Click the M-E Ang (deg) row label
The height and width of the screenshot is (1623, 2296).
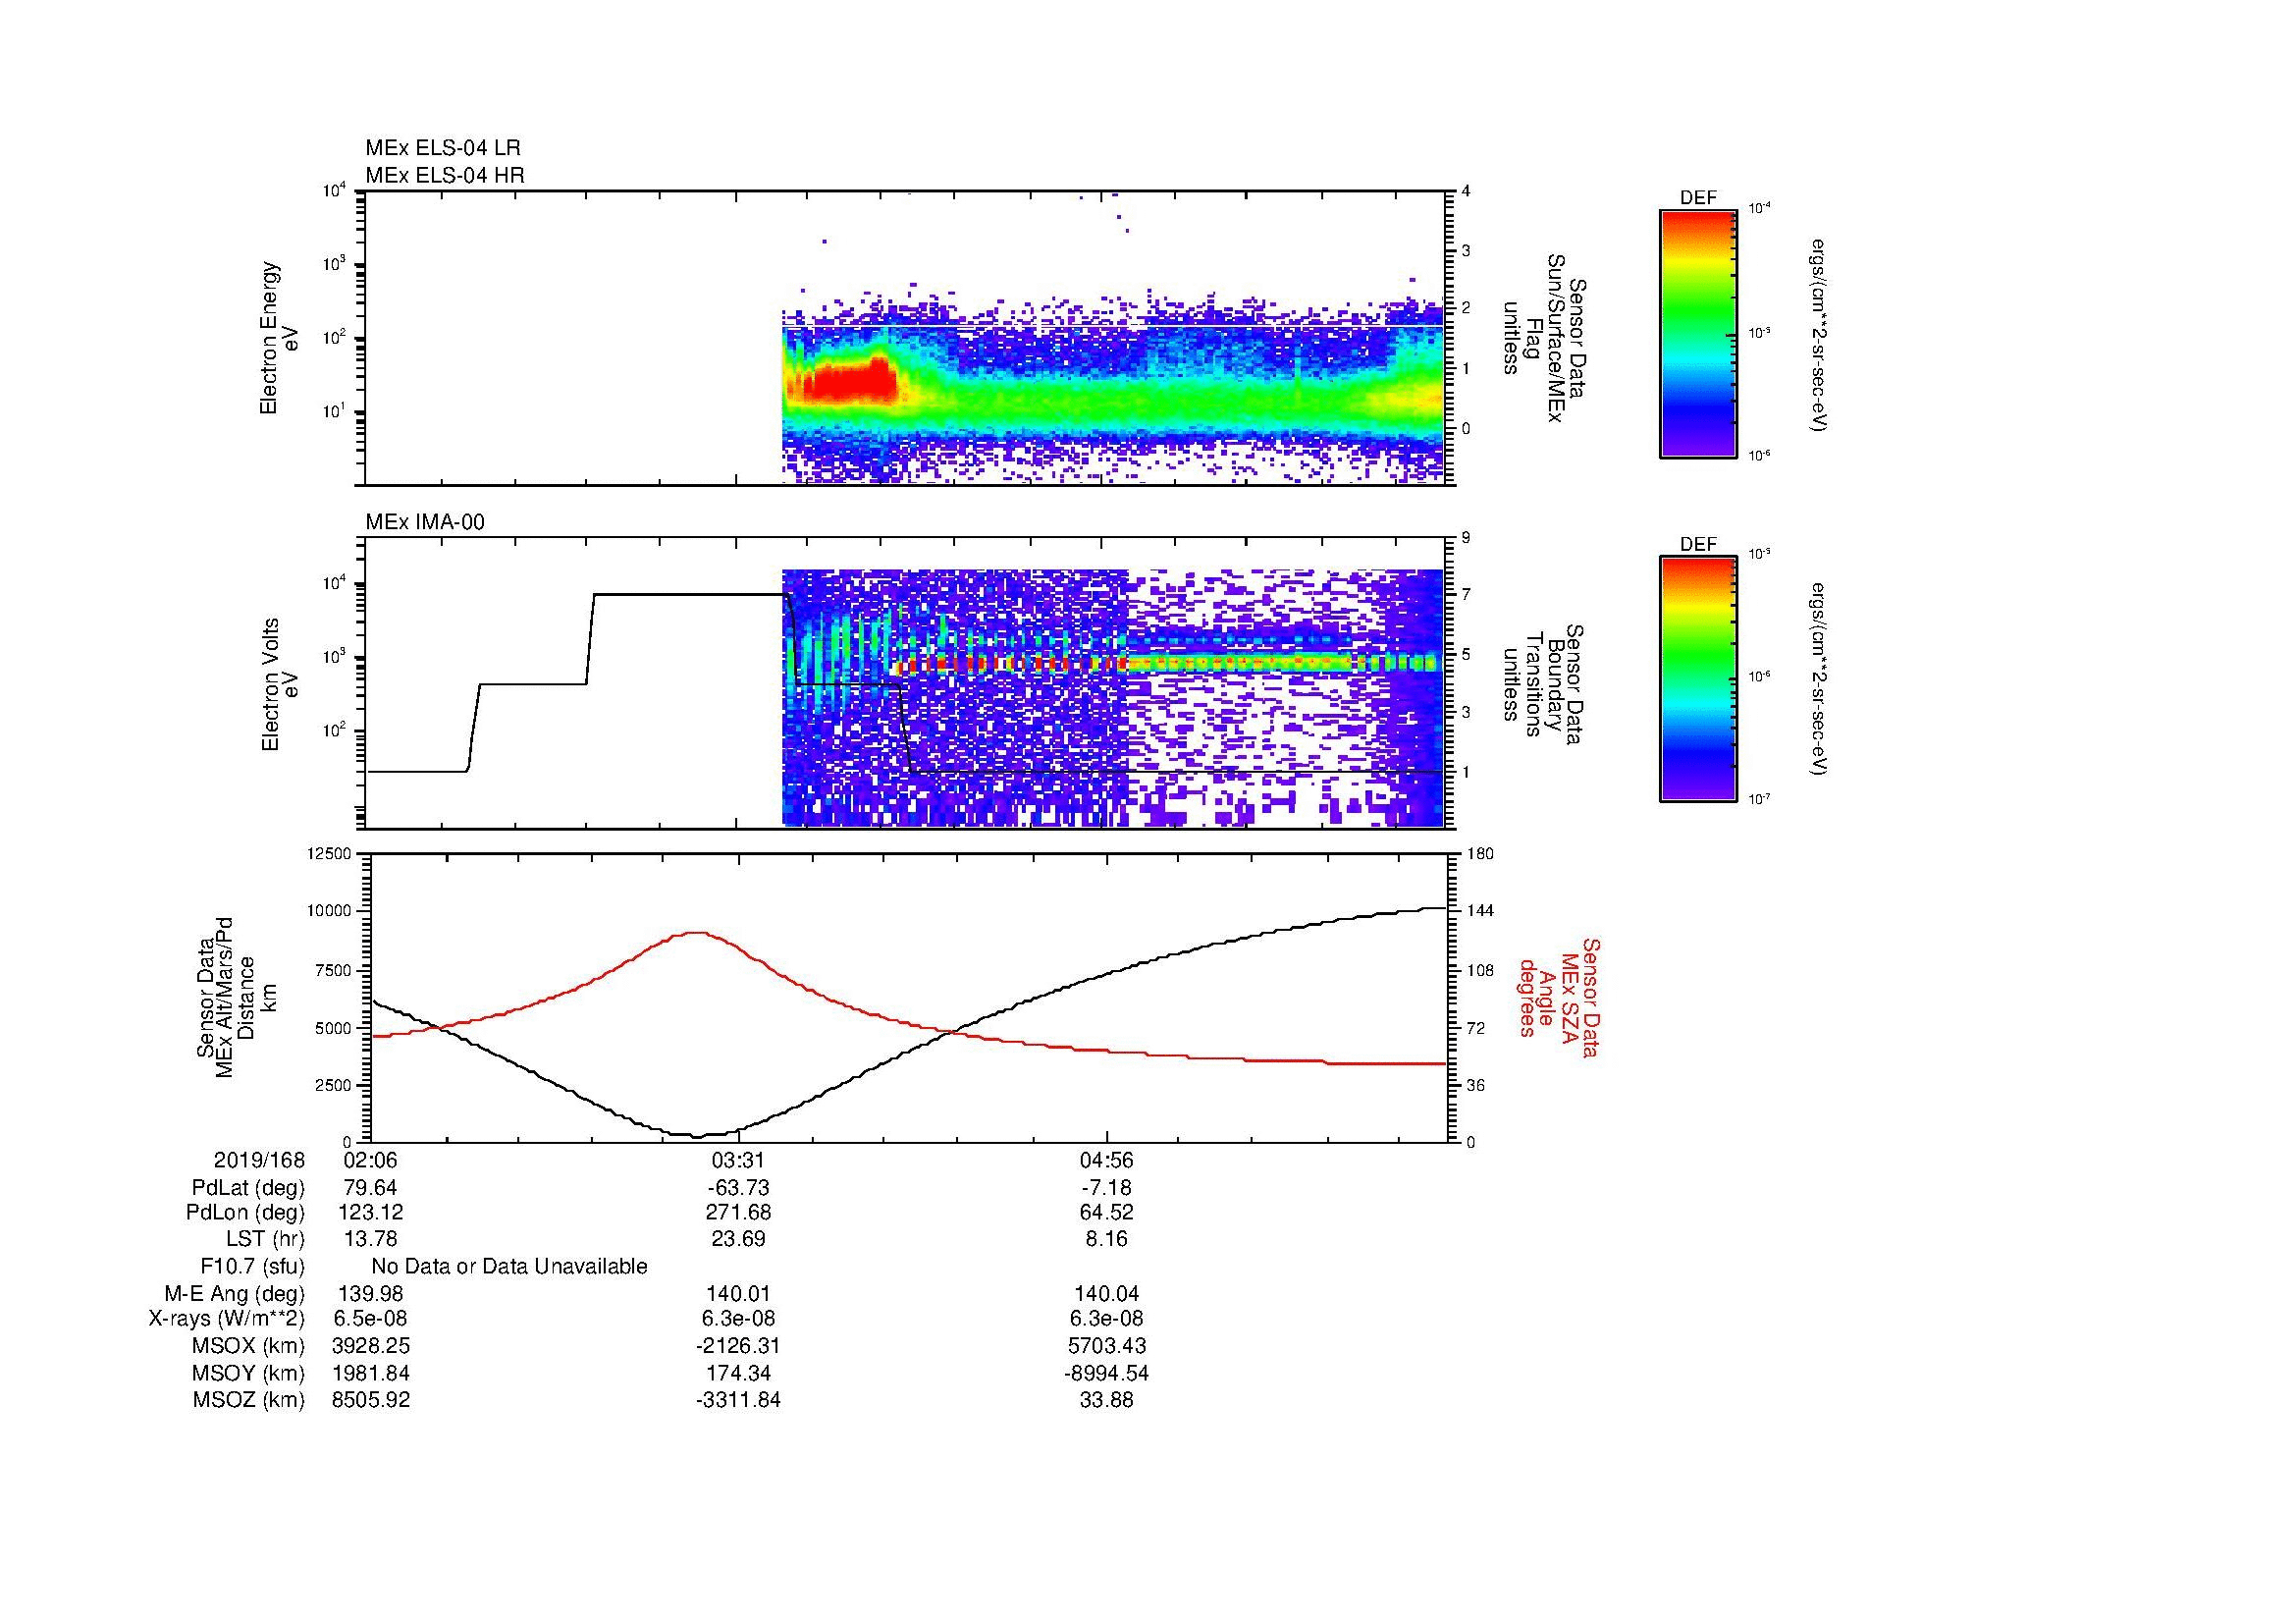coord(234,1294)
